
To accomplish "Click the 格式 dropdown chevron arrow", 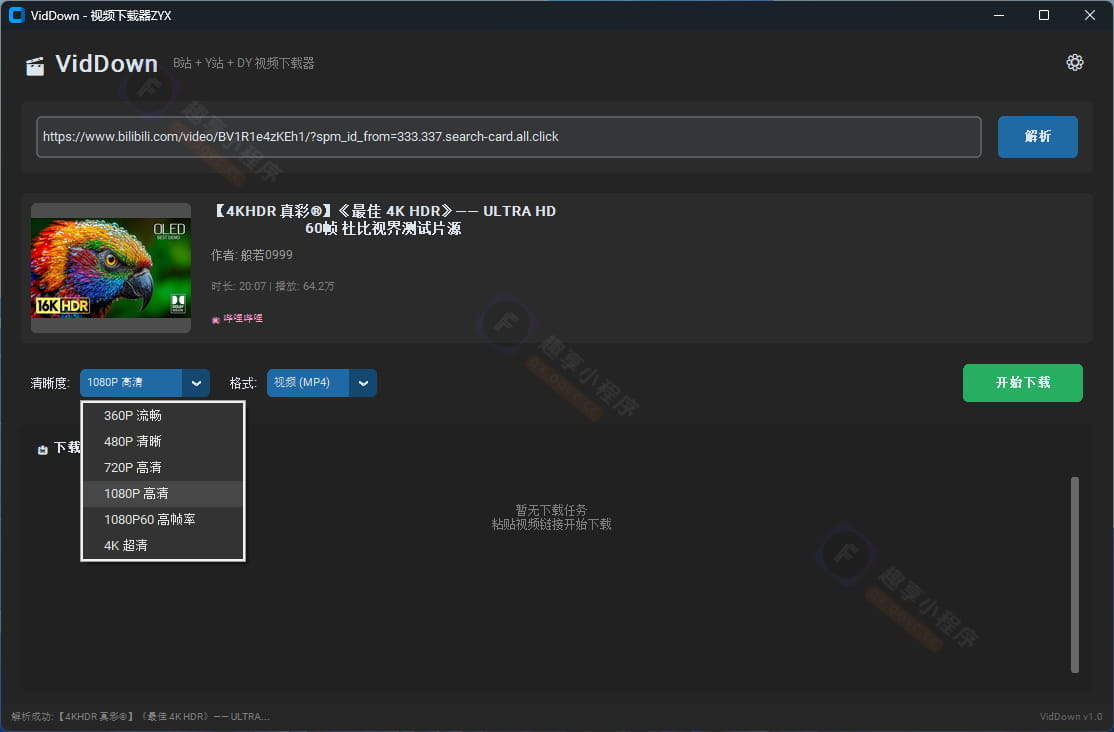I will 363,383.
